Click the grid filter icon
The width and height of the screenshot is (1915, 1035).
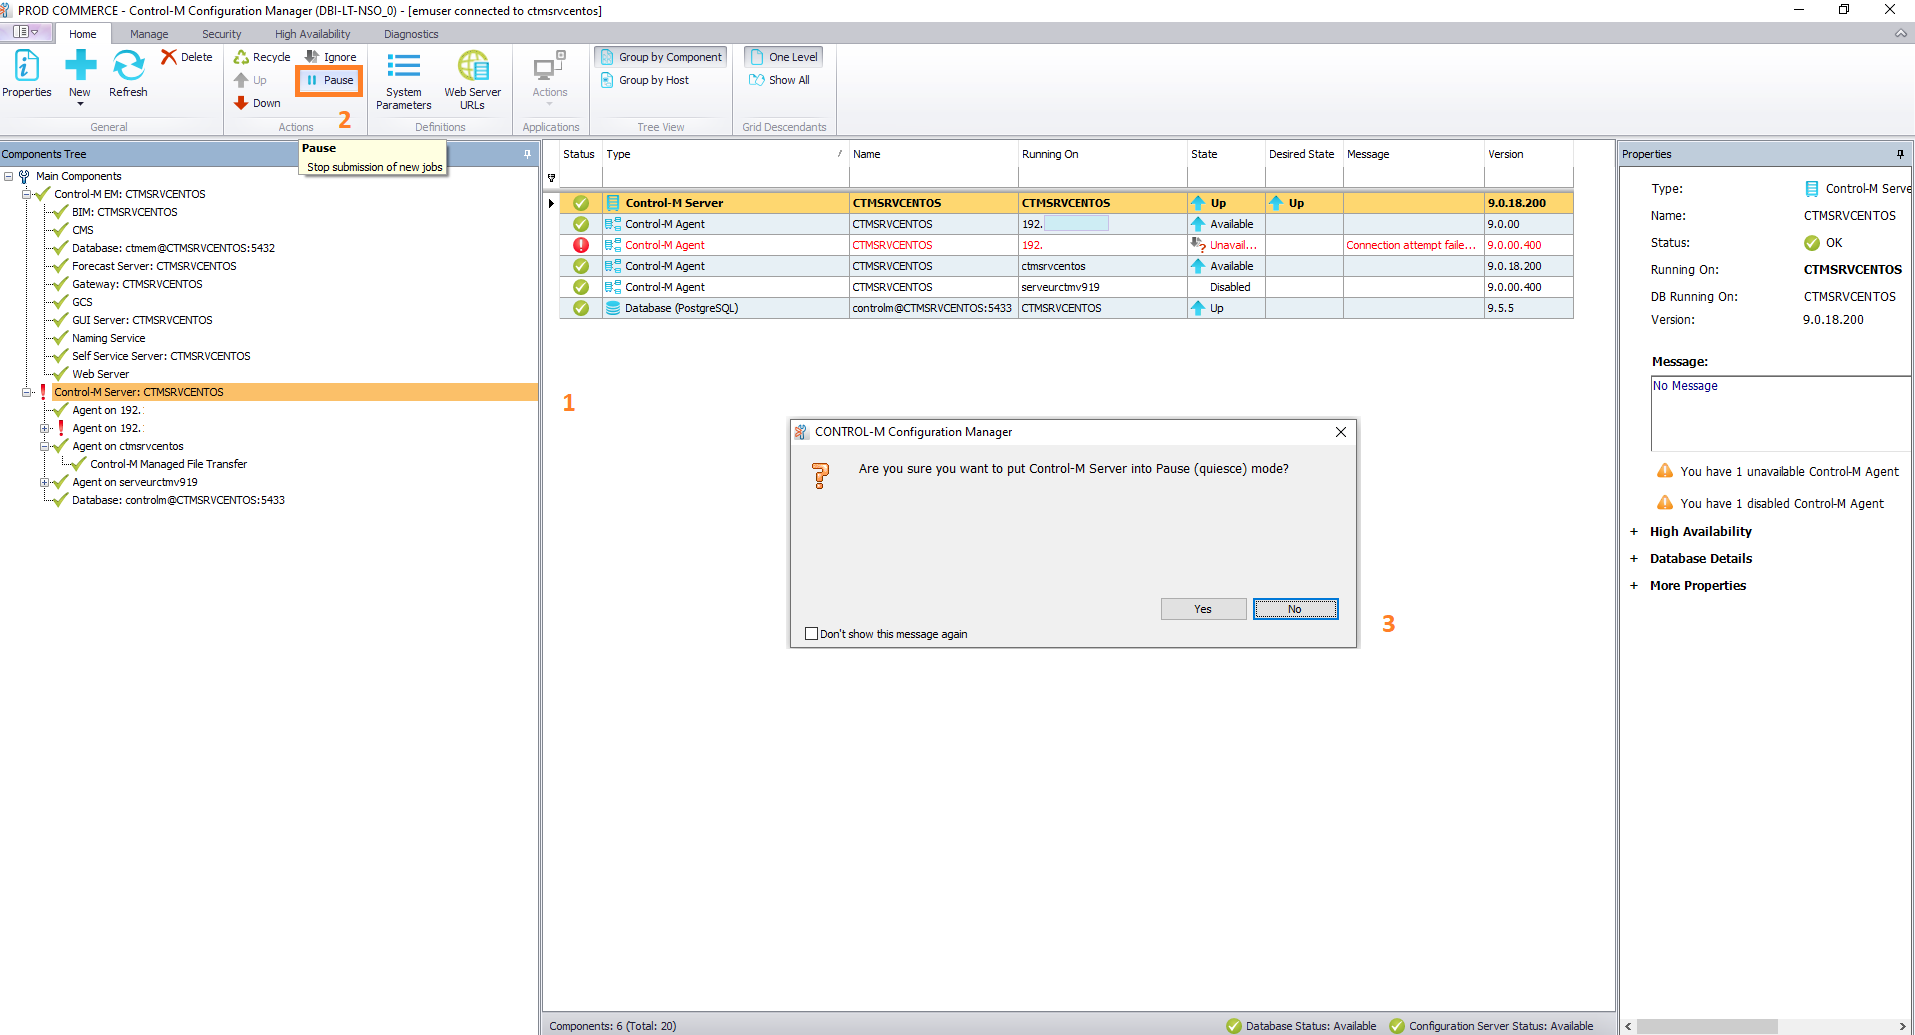pos(551,178)
